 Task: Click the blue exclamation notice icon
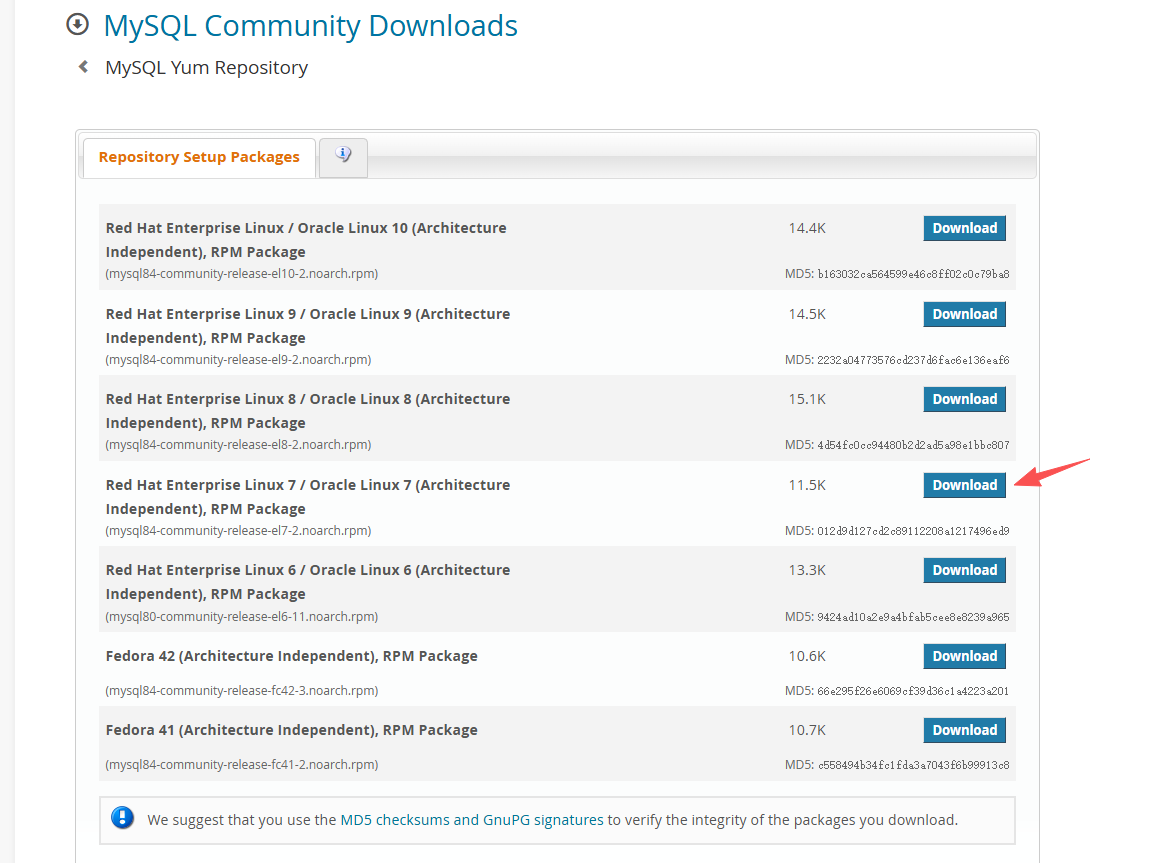[123, 817]
